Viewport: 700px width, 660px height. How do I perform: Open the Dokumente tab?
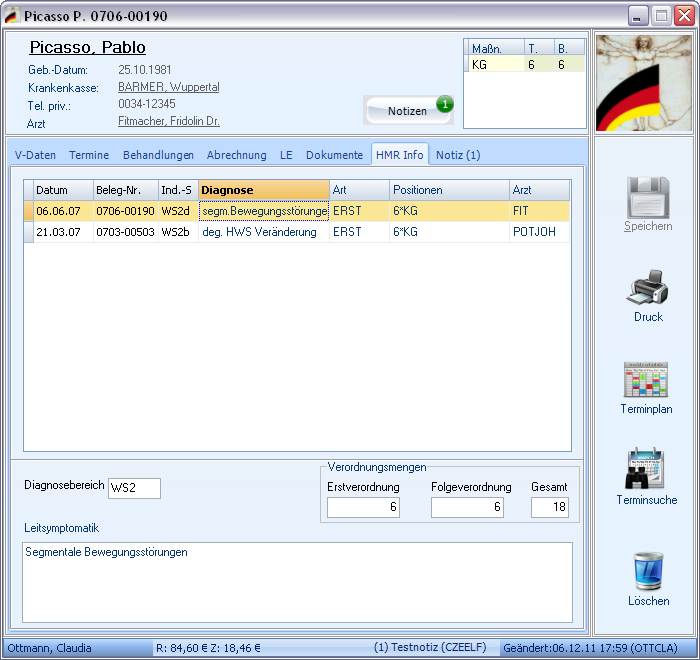pyautogui.click(x=334, y=155)
